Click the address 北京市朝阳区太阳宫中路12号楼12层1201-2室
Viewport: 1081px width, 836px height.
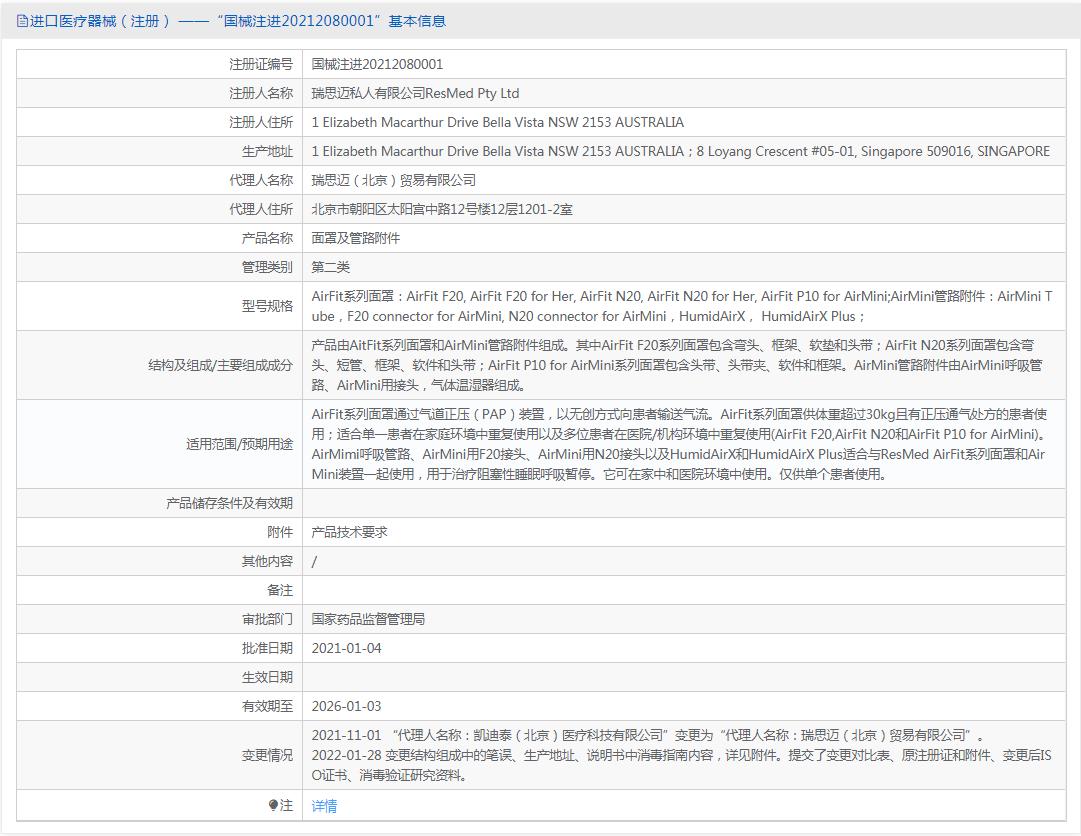pos(442,209)
